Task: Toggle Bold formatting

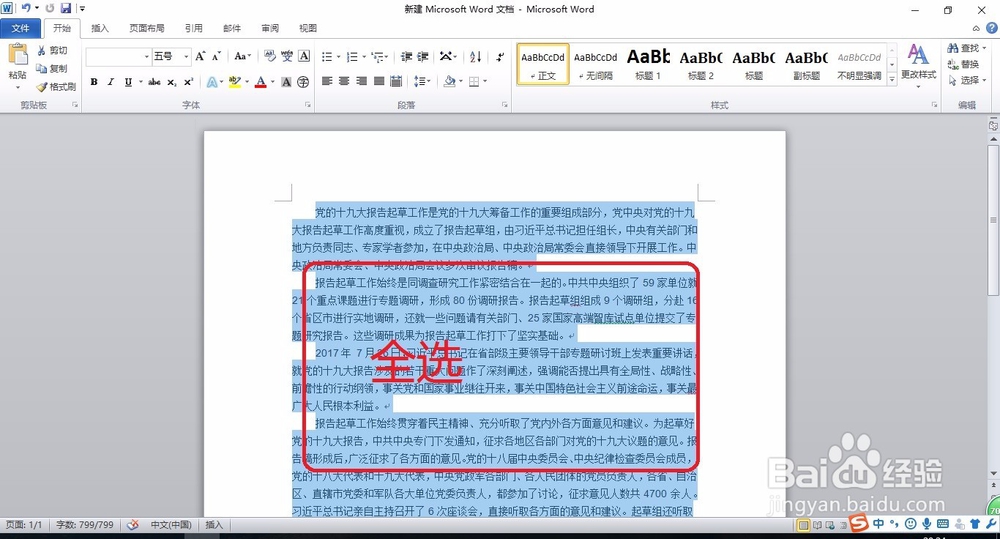Action: 94,82
